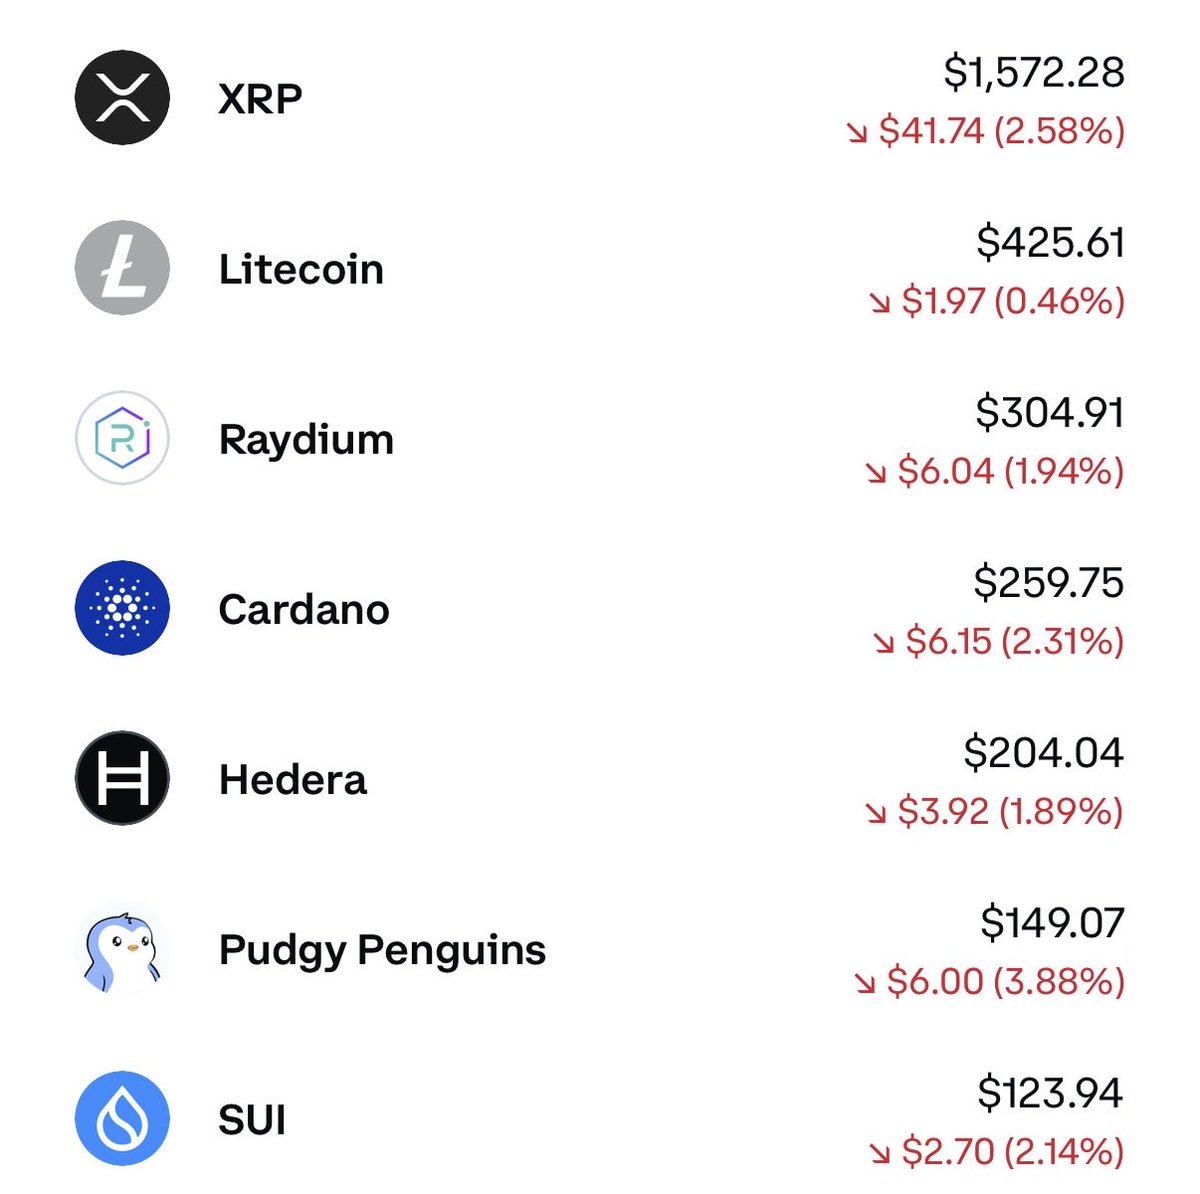This screenshot has width=1200, height=1194.
Task: Tap the XRP coin icon
Action: click(x=122, y=98)
